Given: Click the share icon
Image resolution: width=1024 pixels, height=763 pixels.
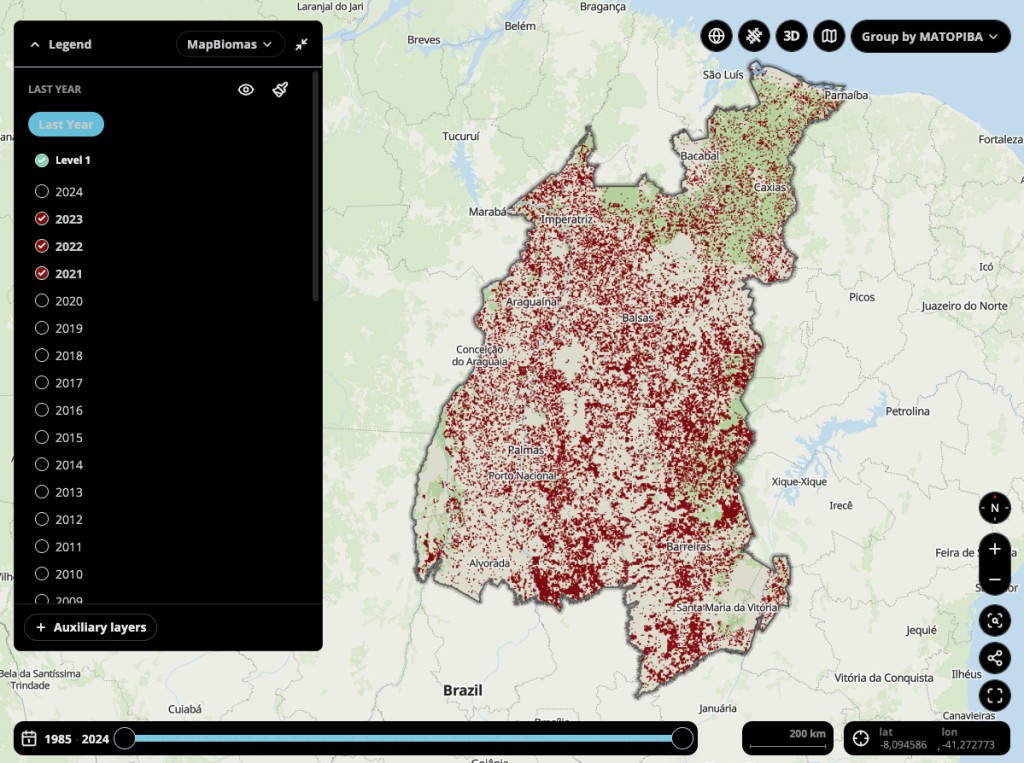Looking at the screenshot, I should 994,658.
